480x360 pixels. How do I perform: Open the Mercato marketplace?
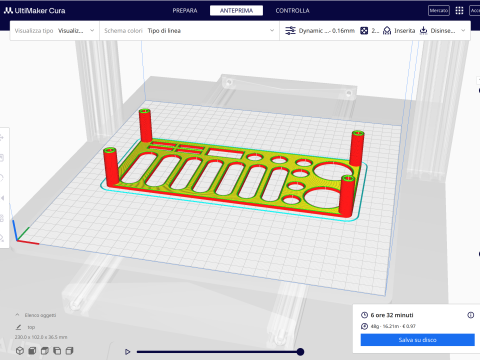point(439,11)
